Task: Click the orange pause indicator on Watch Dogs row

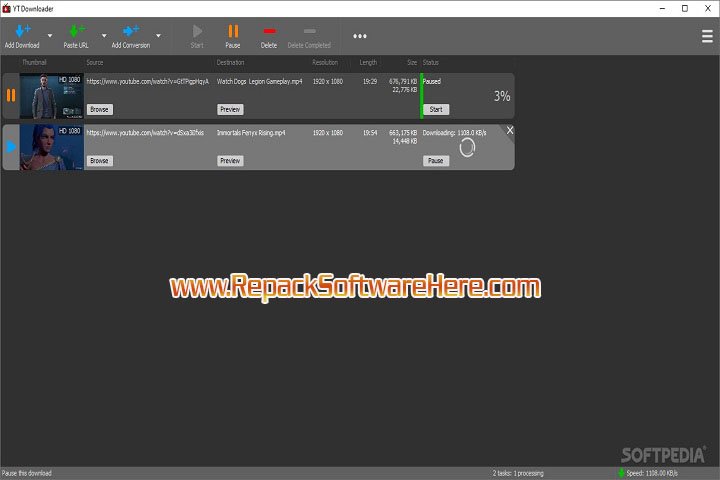Action: point(11,96)
